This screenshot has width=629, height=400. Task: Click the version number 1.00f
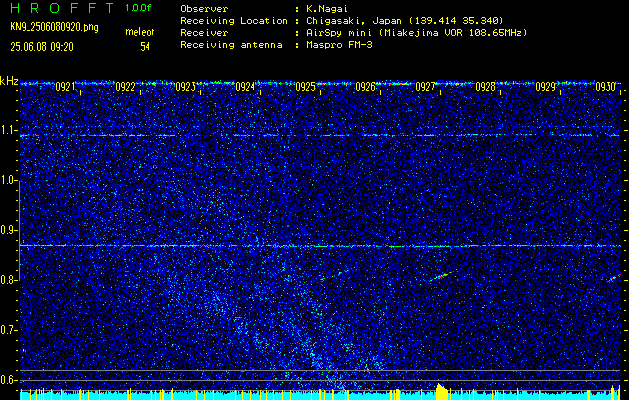[138, 8]
